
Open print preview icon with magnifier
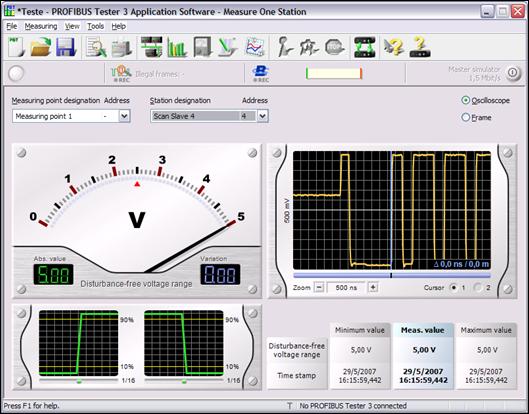click(x=96, y=47)
